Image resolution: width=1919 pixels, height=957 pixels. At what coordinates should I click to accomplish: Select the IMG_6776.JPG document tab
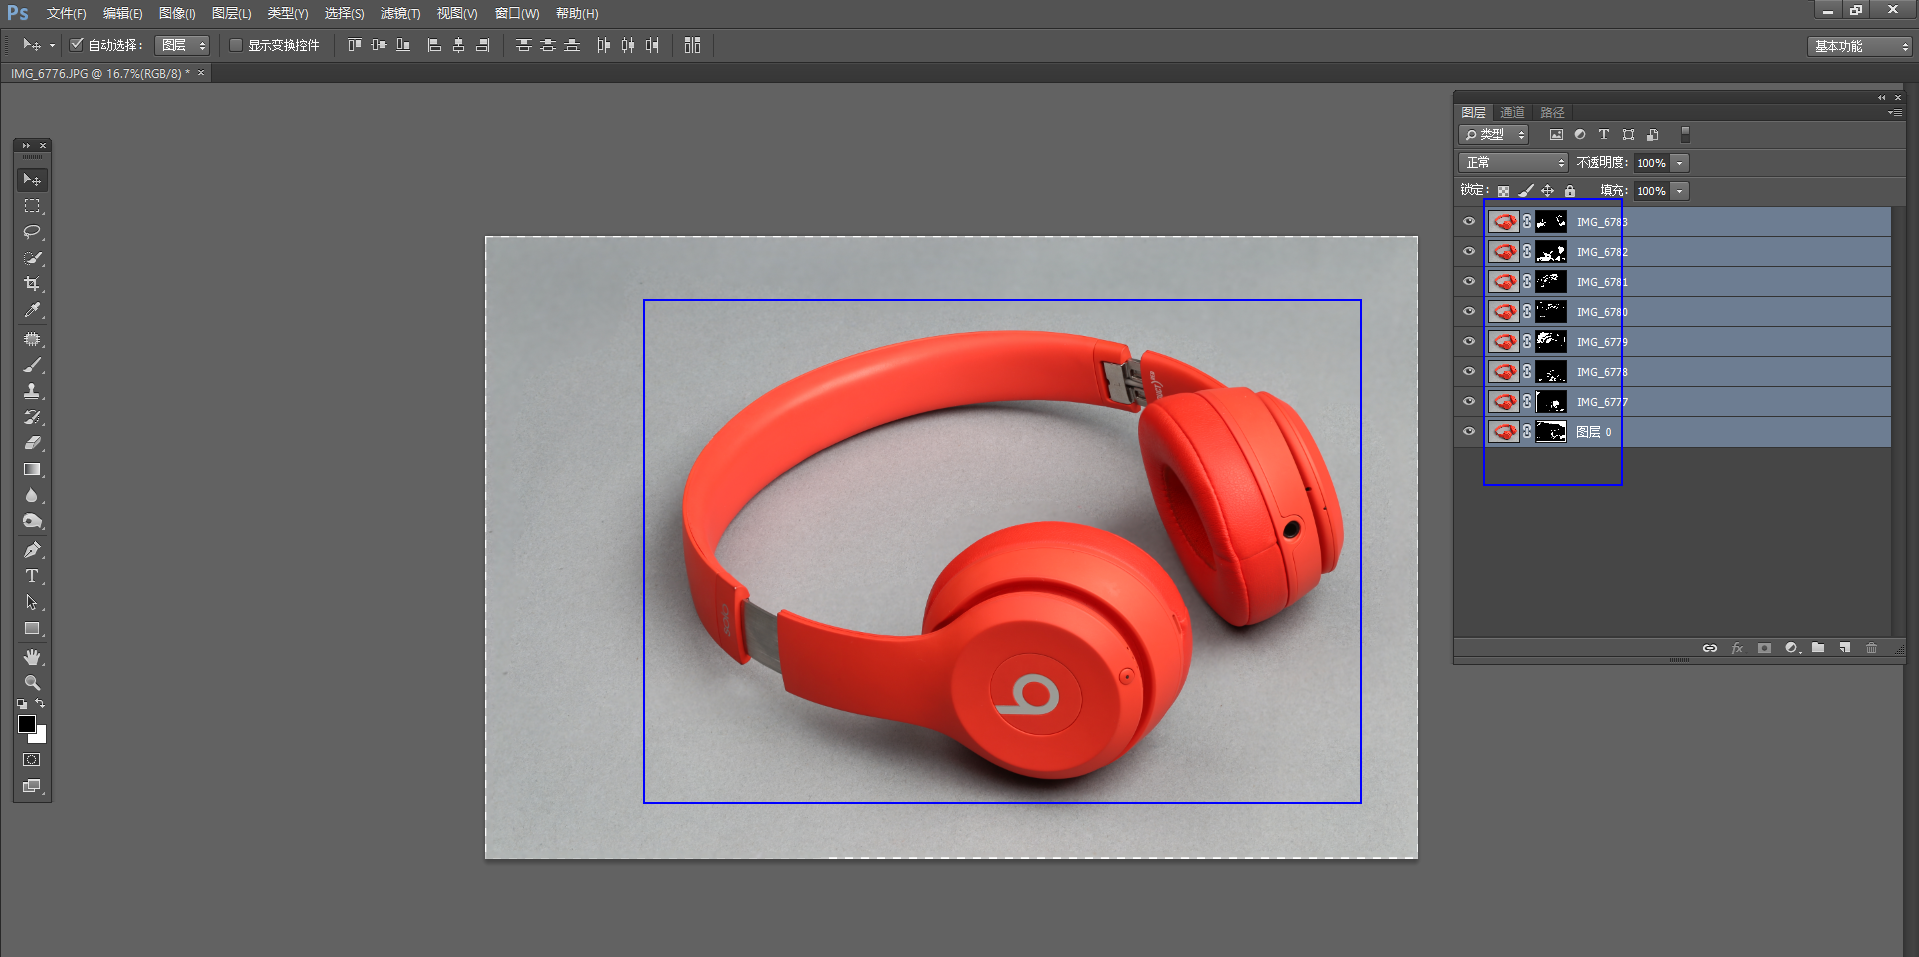click(x=100, y=74)
